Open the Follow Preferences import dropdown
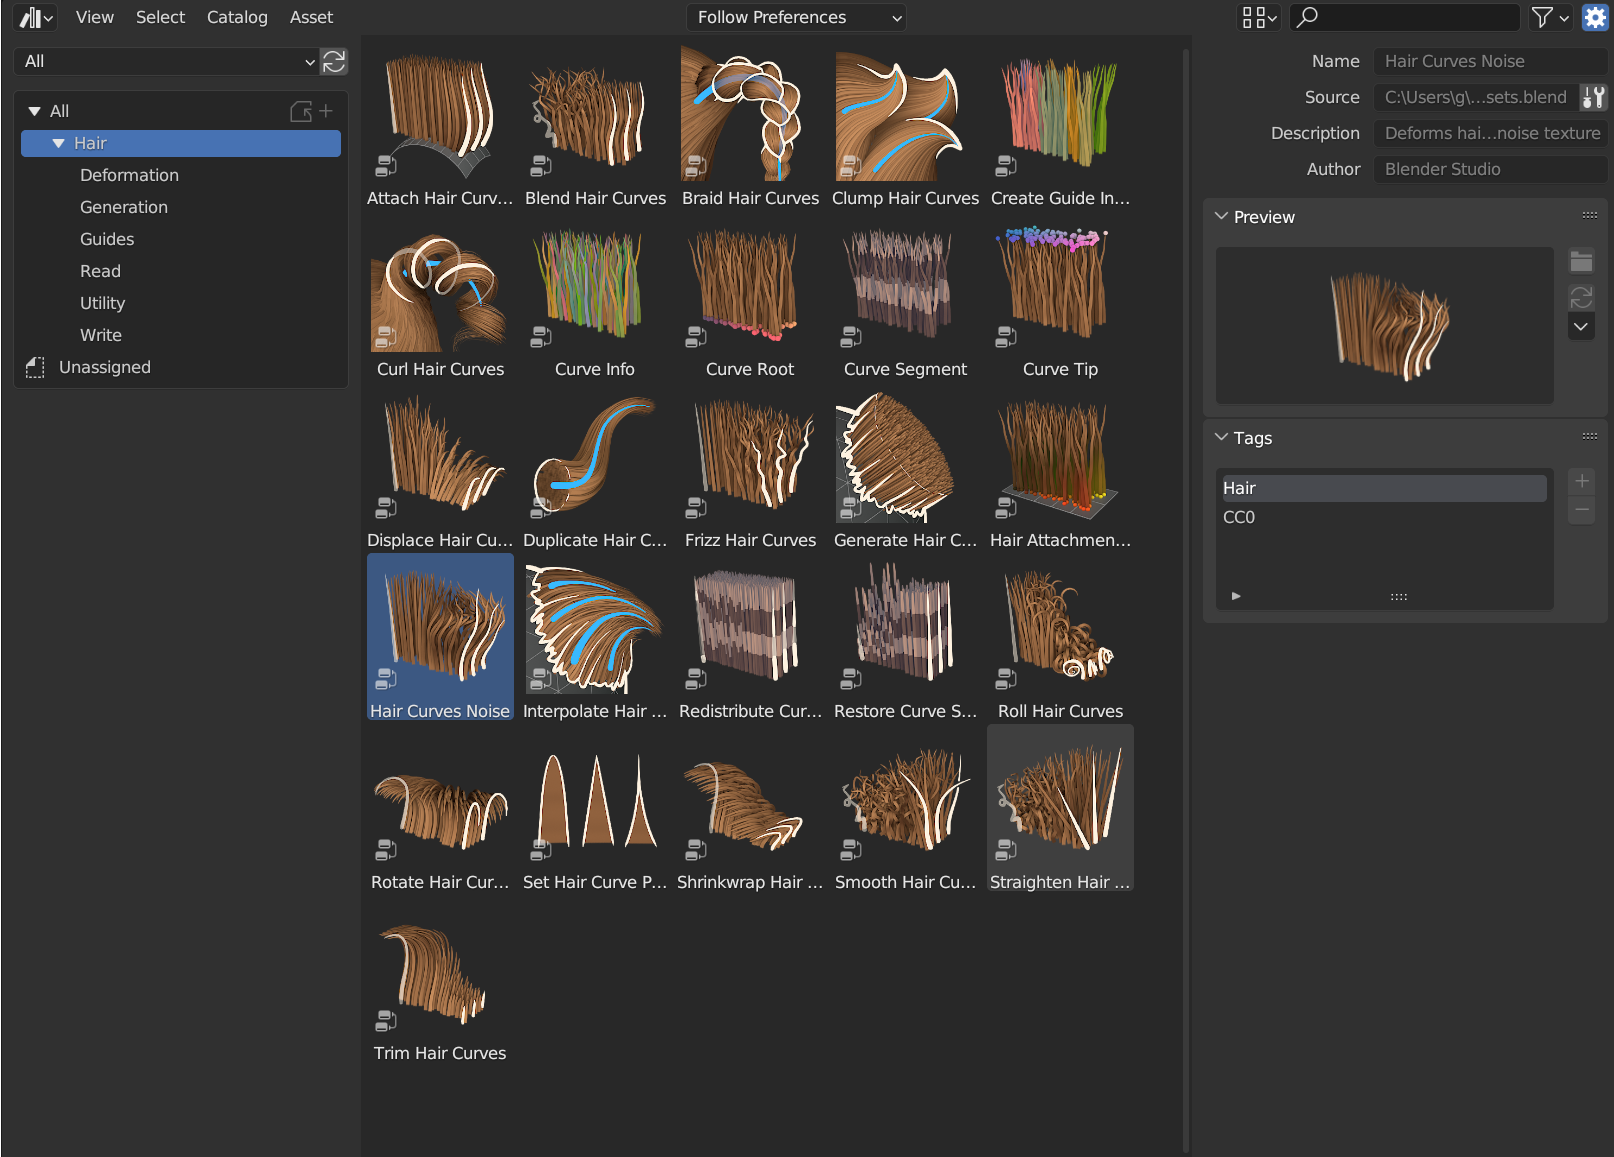The image size is (1614, 1157). point(796,17)
